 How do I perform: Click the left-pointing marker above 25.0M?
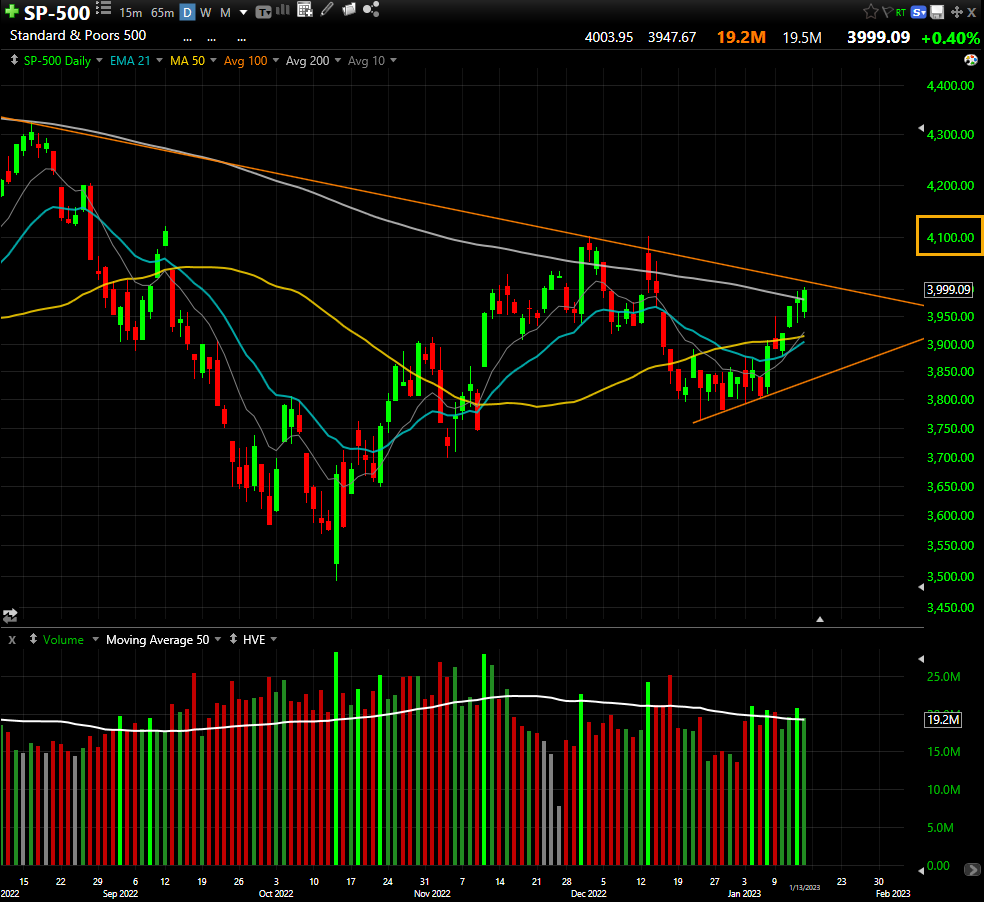click(x=921, y=658)
